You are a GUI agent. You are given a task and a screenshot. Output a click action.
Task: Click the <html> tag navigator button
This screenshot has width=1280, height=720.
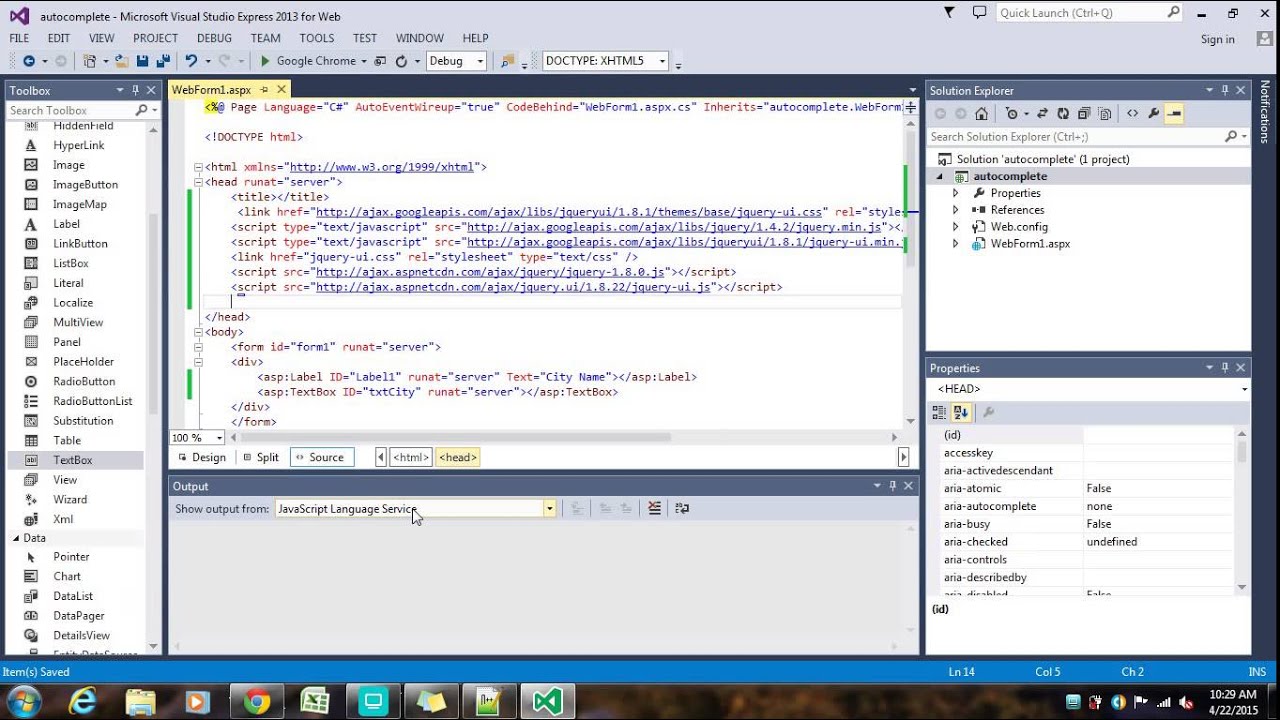(x=411, y=457)
